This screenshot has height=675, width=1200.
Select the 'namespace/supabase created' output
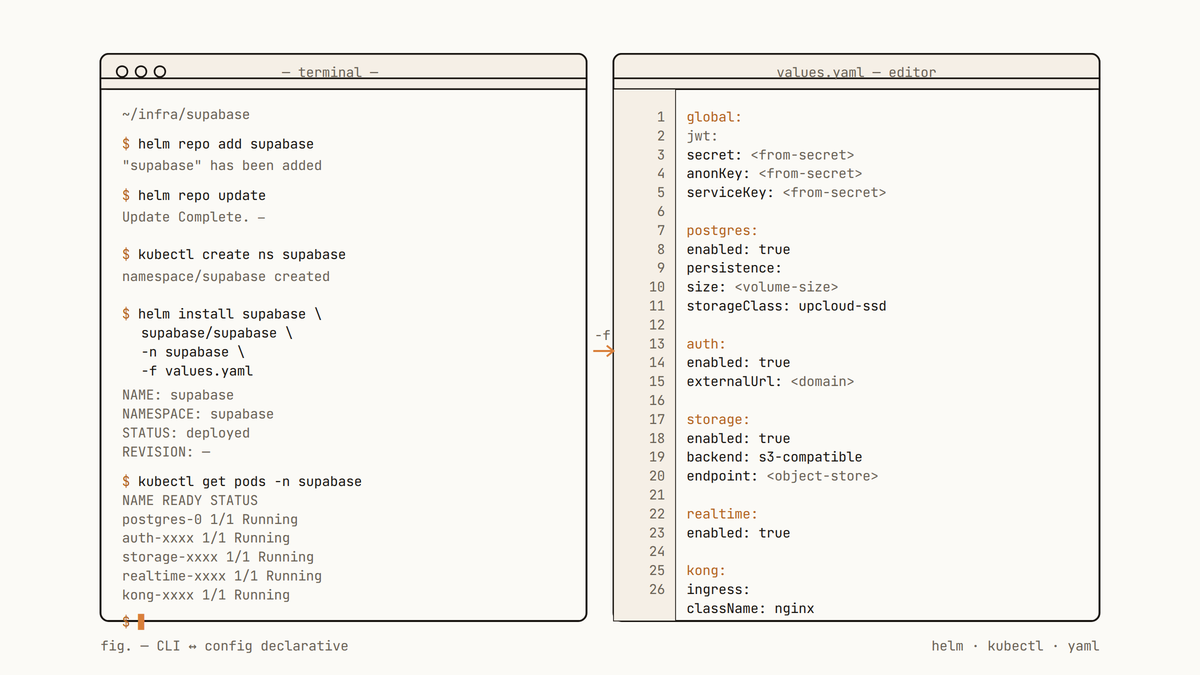coord(226,276)
